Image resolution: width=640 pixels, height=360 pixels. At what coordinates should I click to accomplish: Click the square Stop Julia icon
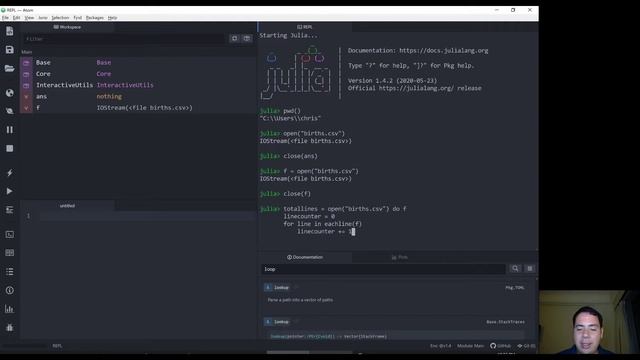coord(9,148)
